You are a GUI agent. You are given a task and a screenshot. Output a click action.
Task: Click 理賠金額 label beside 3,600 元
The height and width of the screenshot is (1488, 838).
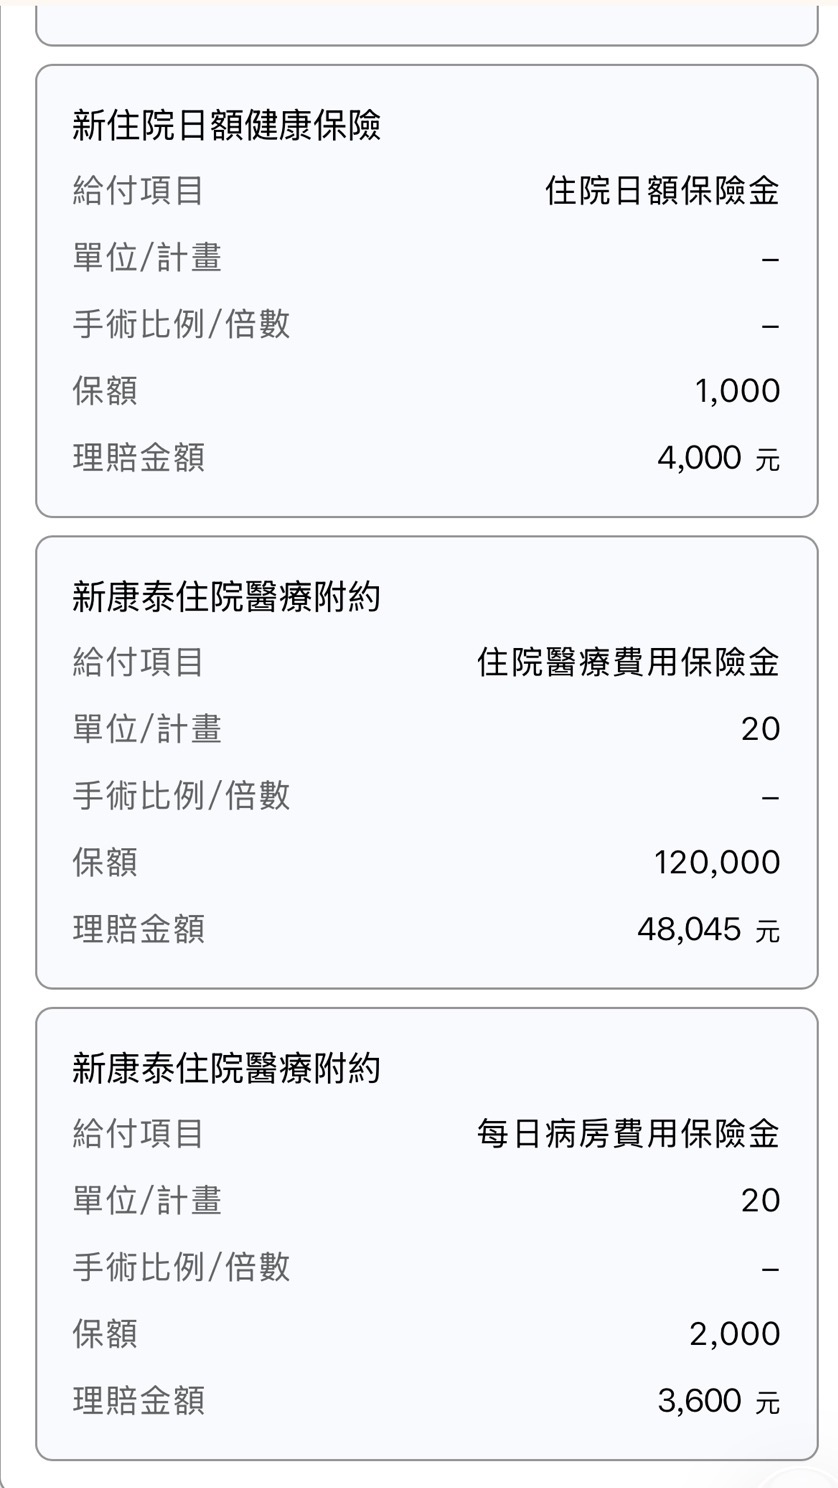pyautogui.click(x=138, y=1401)
